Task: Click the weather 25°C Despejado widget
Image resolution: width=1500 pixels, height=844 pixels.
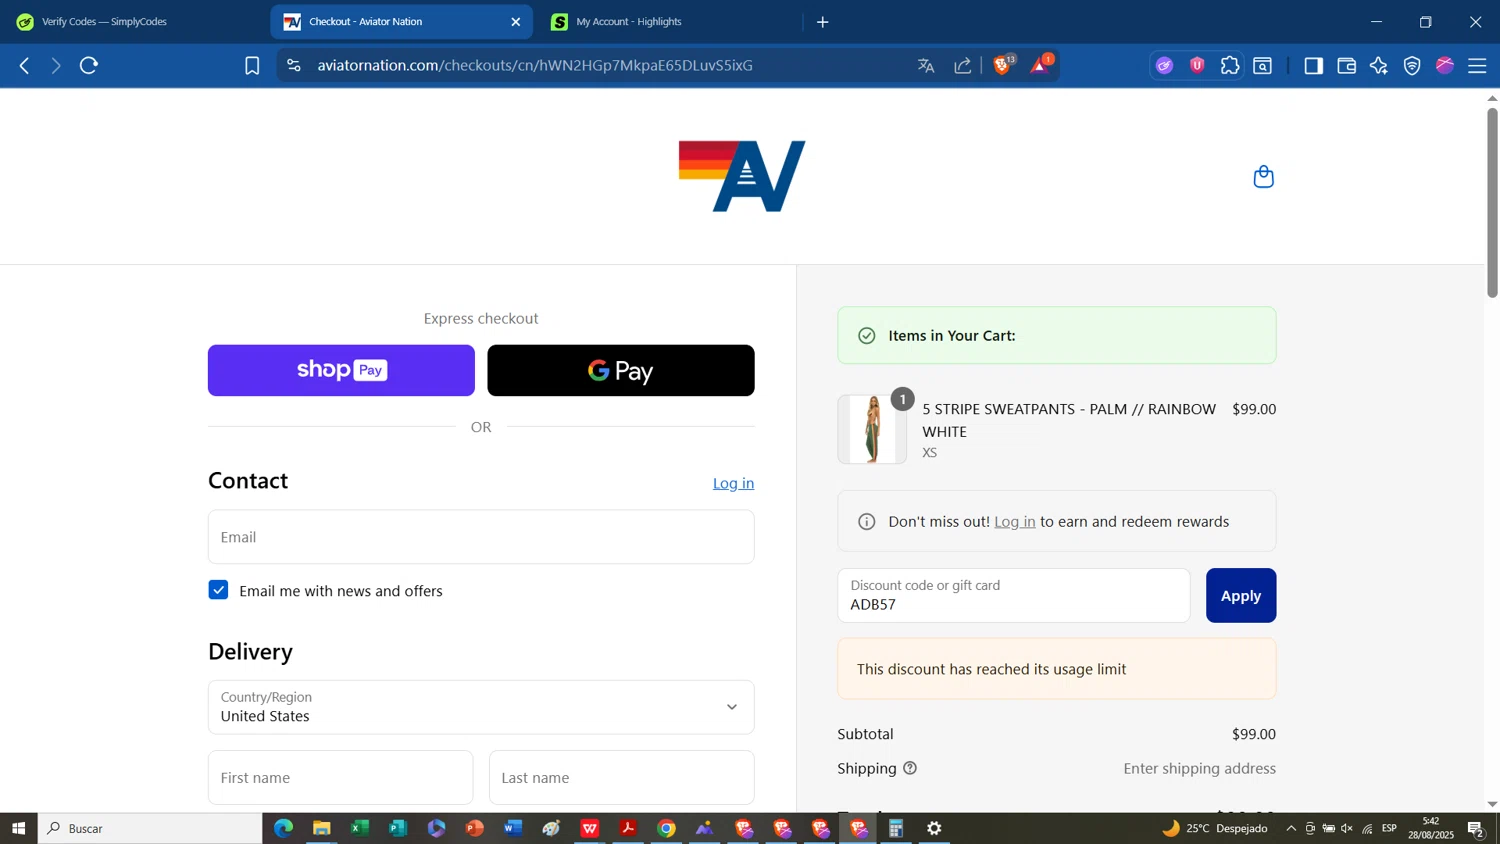Action: 1214,828
